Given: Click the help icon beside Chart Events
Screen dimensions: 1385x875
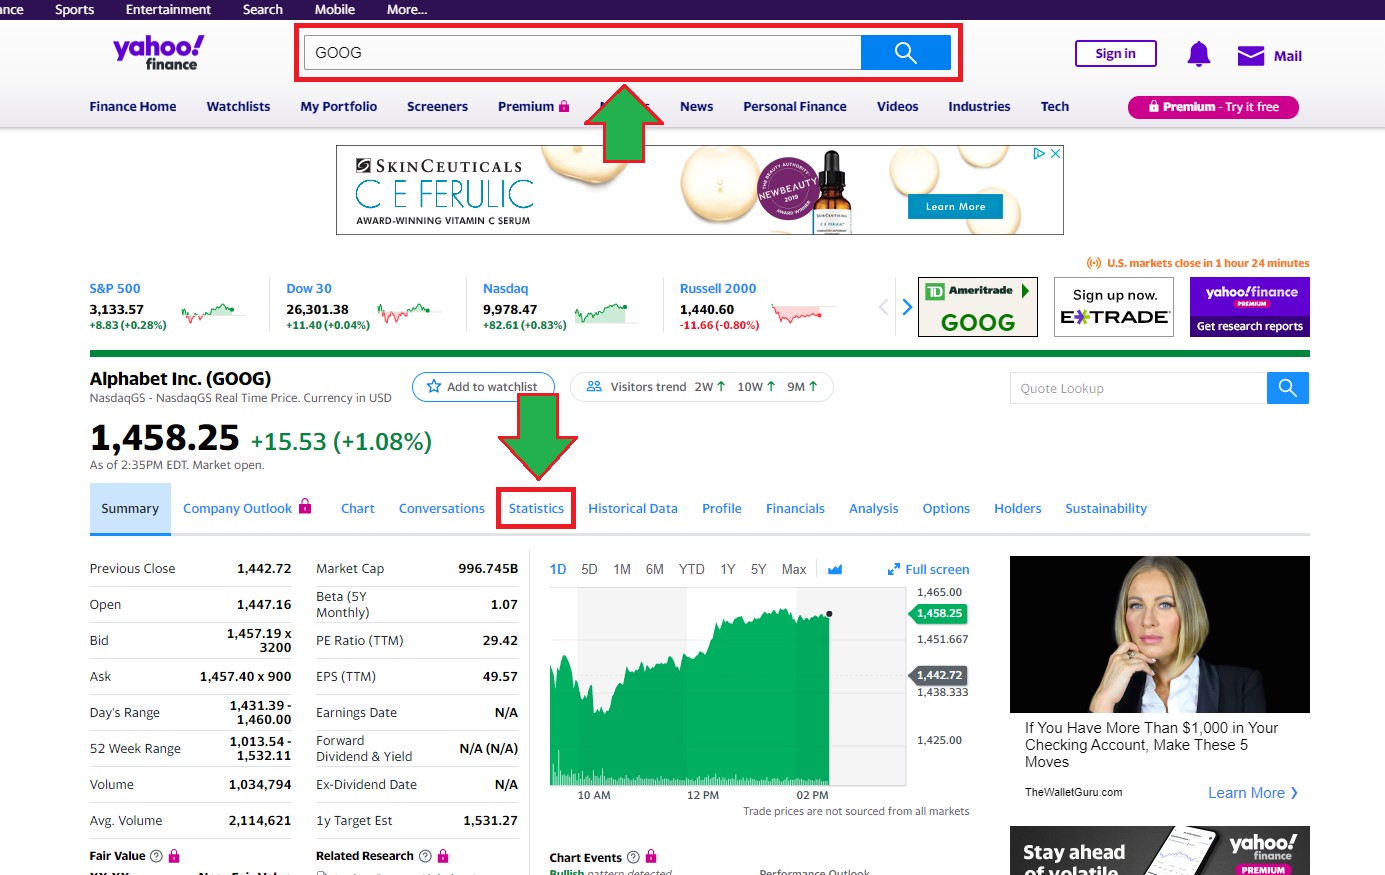Looking at the screenshot, I should [x=633, y=857].
